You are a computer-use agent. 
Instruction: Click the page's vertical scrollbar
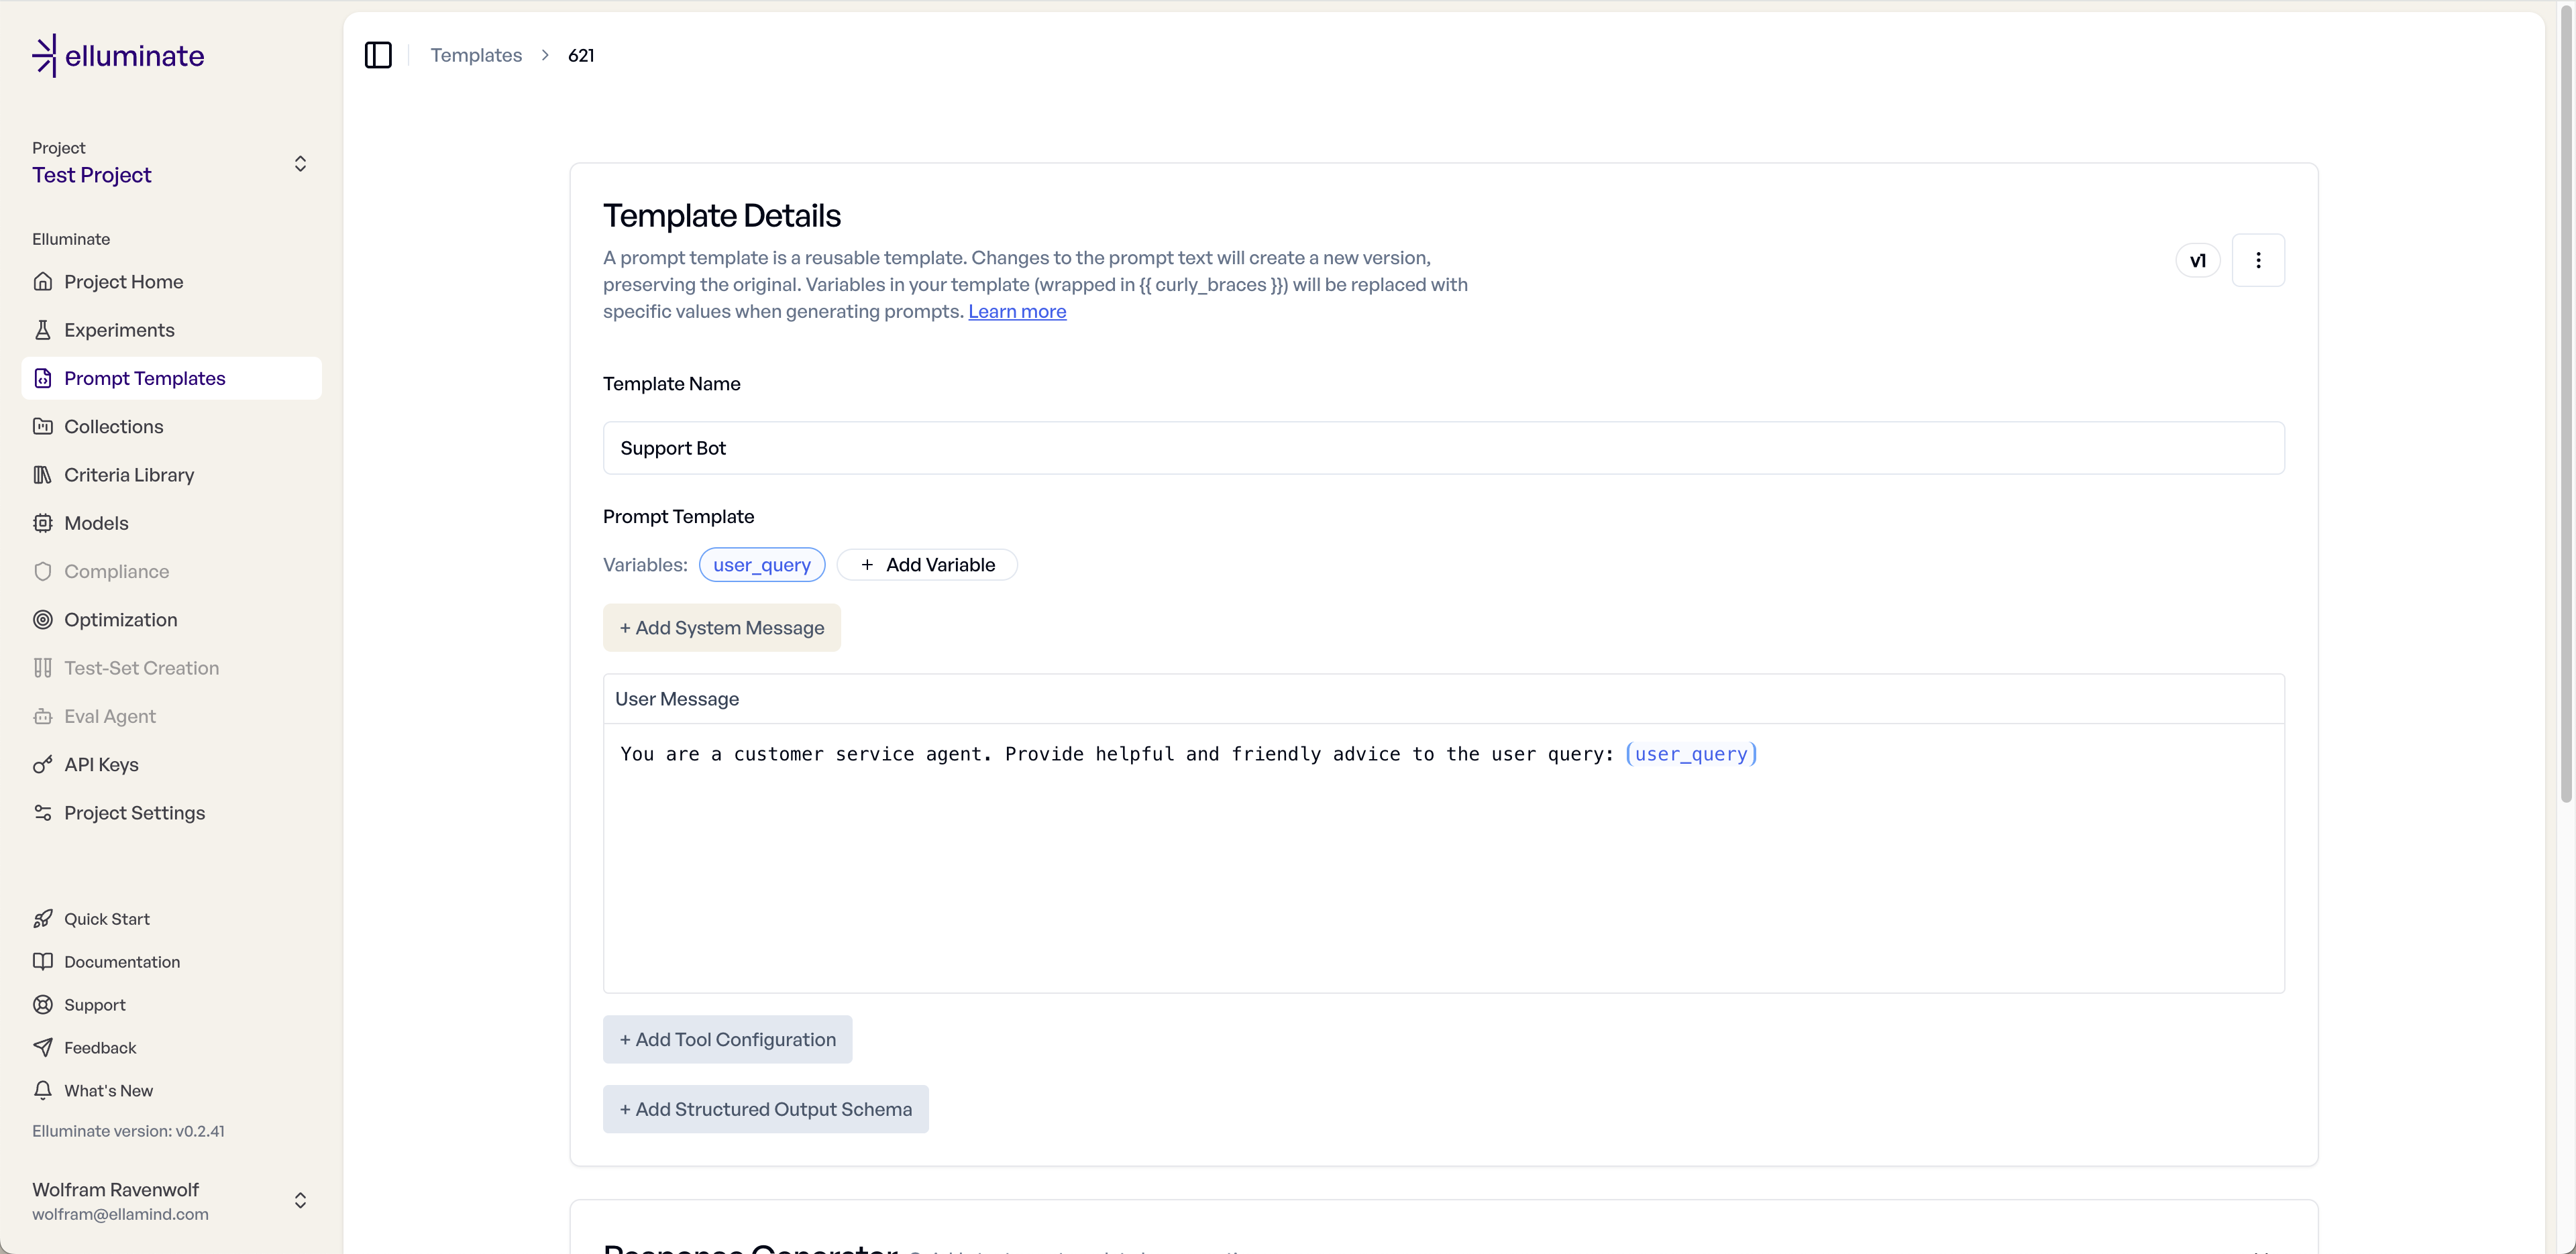click(x=2565, y=400)
